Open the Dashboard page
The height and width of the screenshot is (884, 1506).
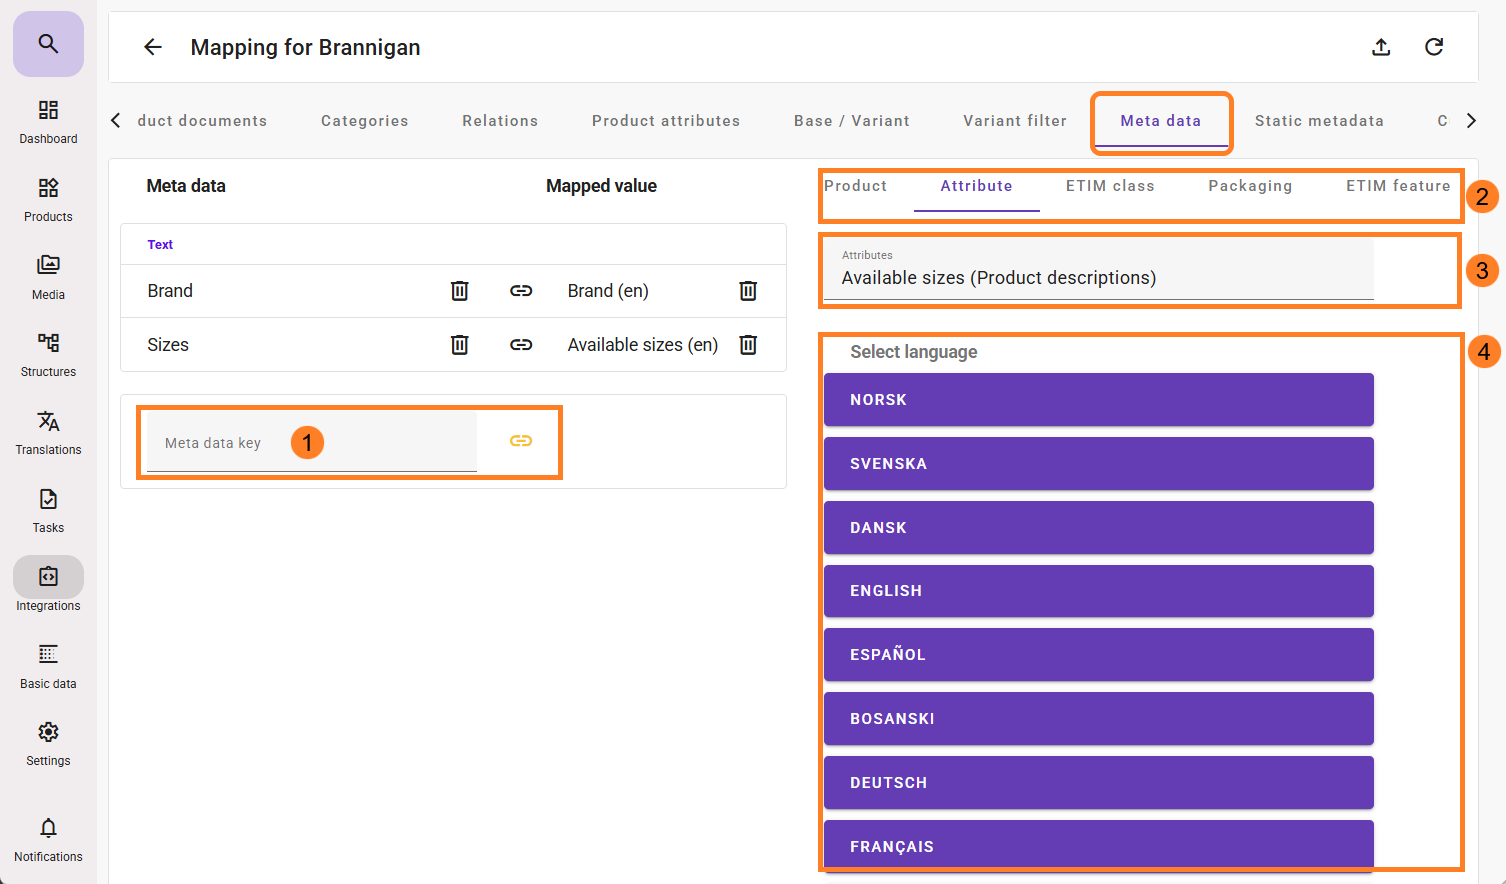click(x=48, y=121)
